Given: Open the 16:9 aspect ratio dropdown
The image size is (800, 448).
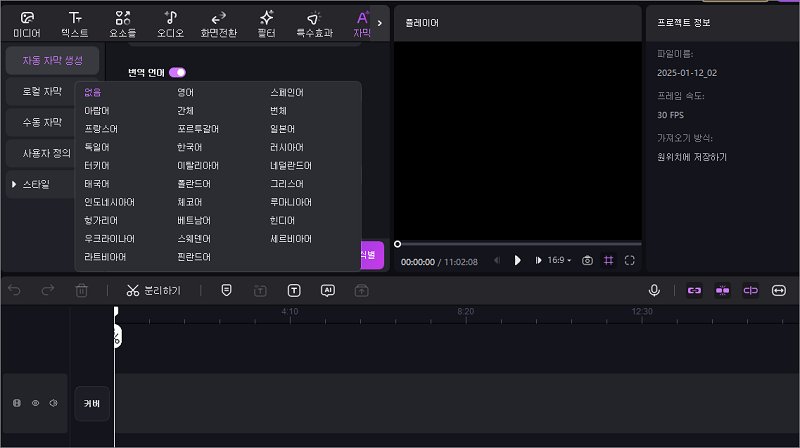Looking at the screenshot, I should (x=559, y=260).
